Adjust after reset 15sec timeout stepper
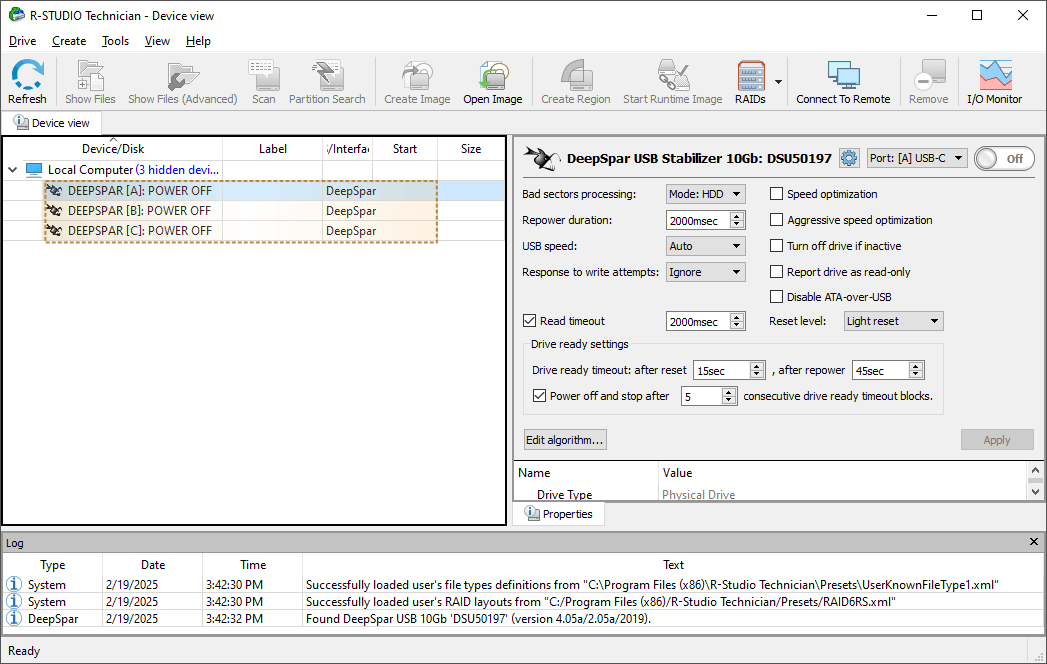 757,370
